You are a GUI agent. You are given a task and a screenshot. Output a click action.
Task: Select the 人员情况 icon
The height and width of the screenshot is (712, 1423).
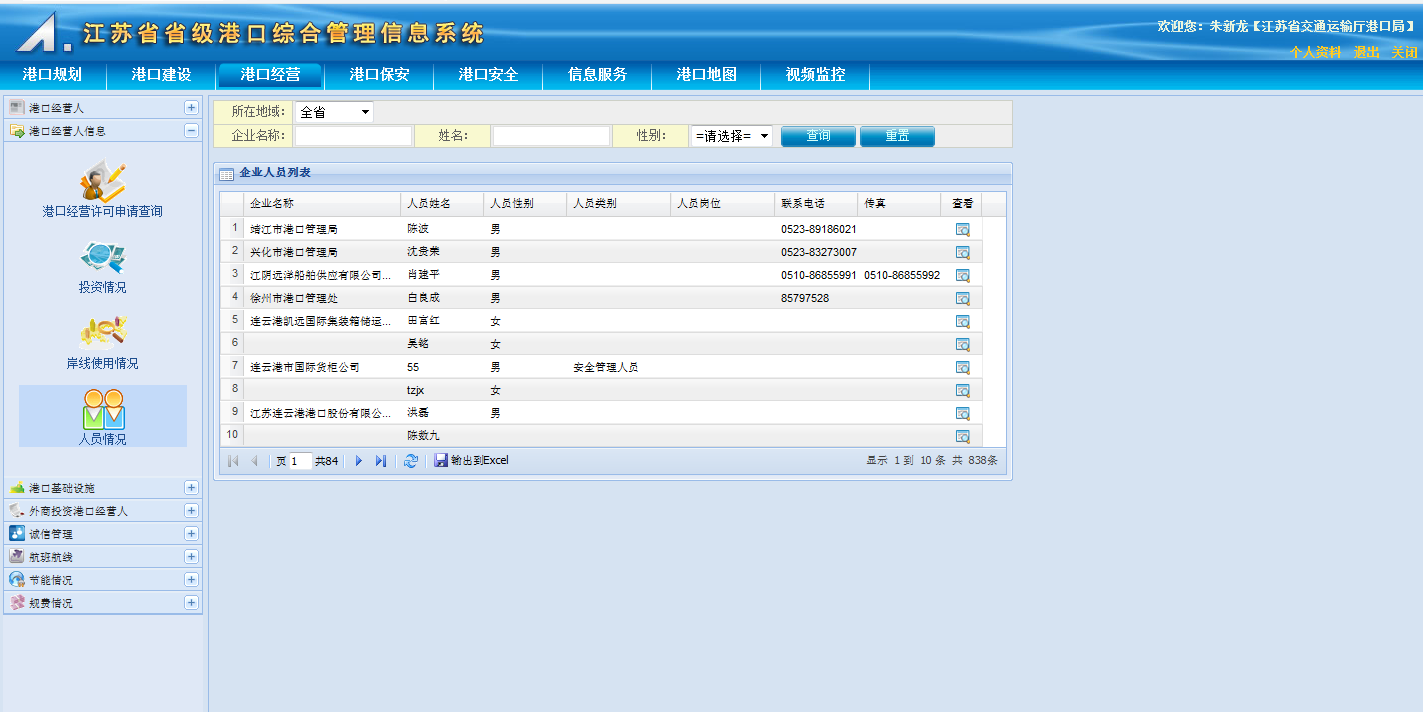[103, 411]
